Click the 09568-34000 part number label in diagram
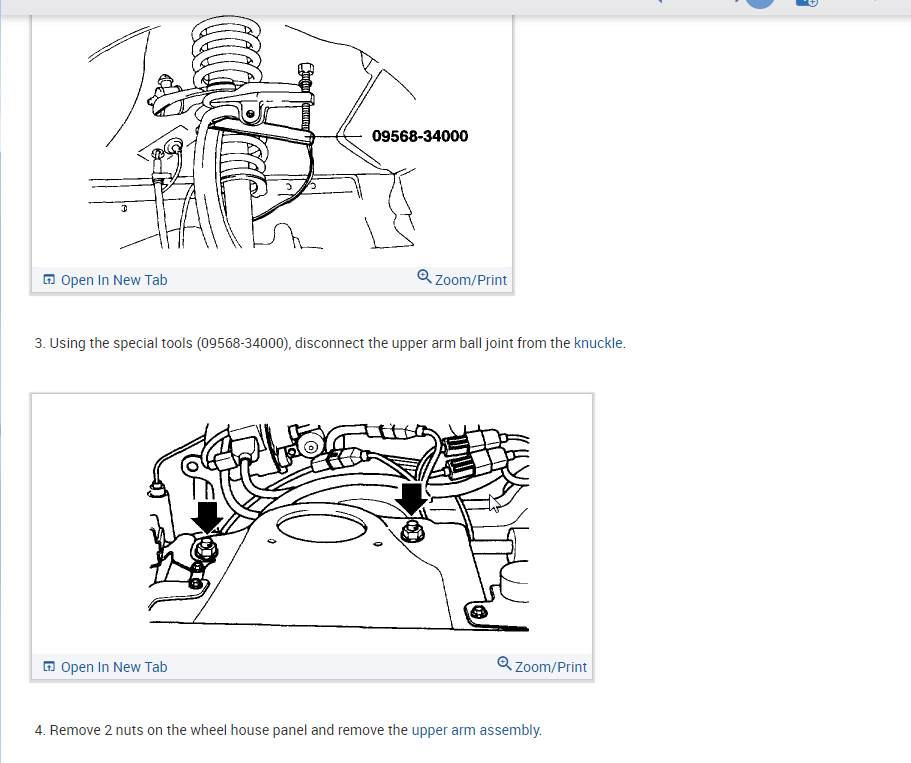This screenshot has width=911, height=763. click(x=420, y=136)
